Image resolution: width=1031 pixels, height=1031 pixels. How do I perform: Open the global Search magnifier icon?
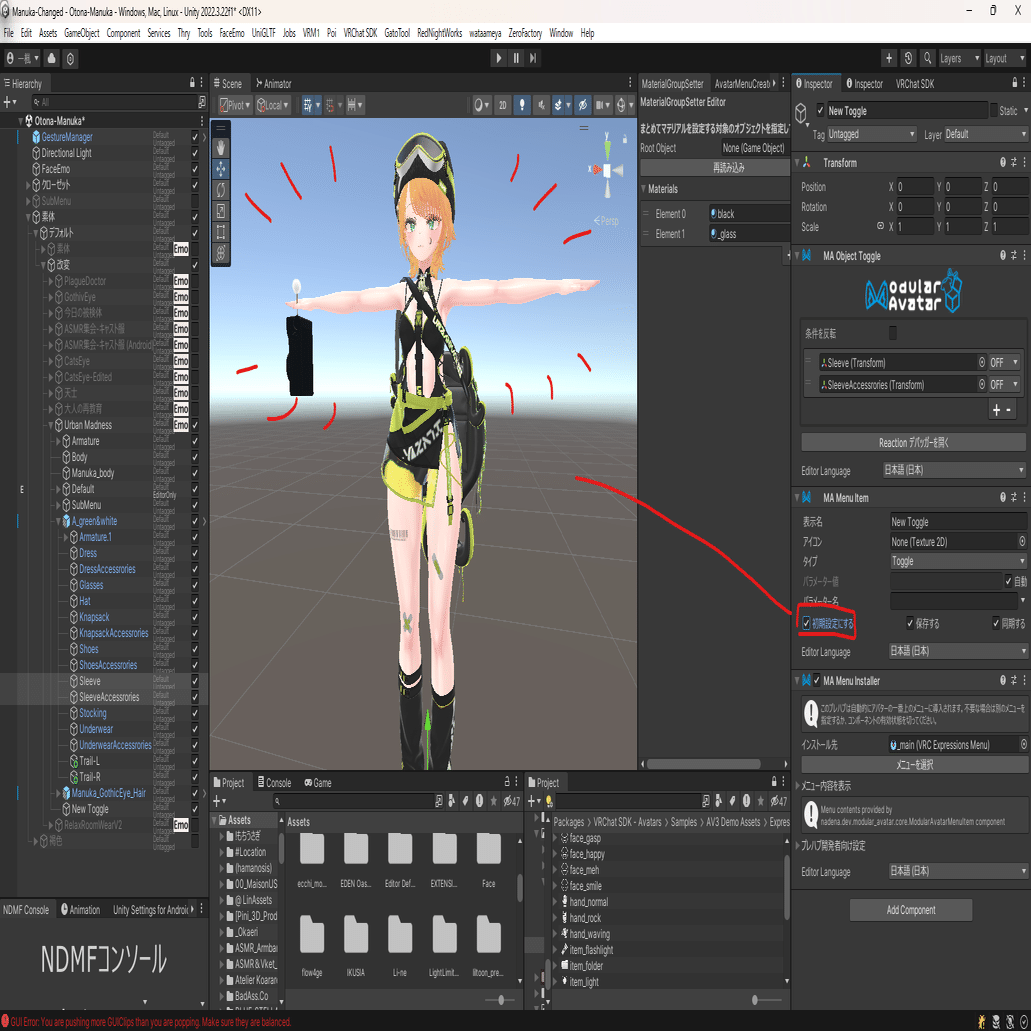click(x=927, y=58)
